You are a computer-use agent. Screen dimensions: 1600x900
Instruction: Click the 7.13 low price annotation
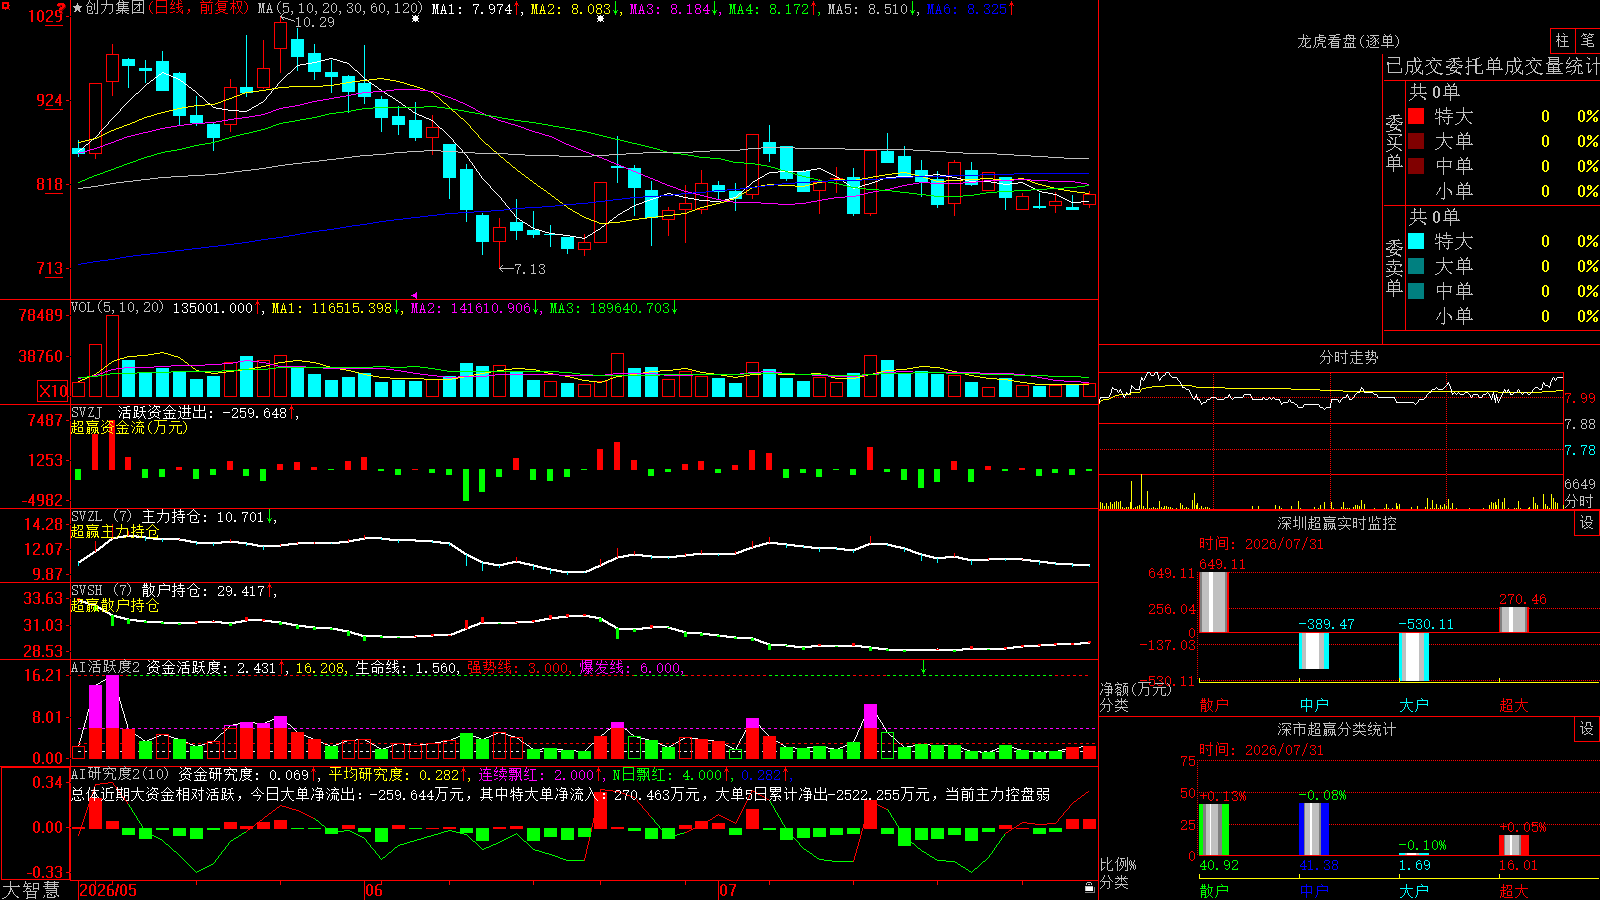tap(529, 269)
